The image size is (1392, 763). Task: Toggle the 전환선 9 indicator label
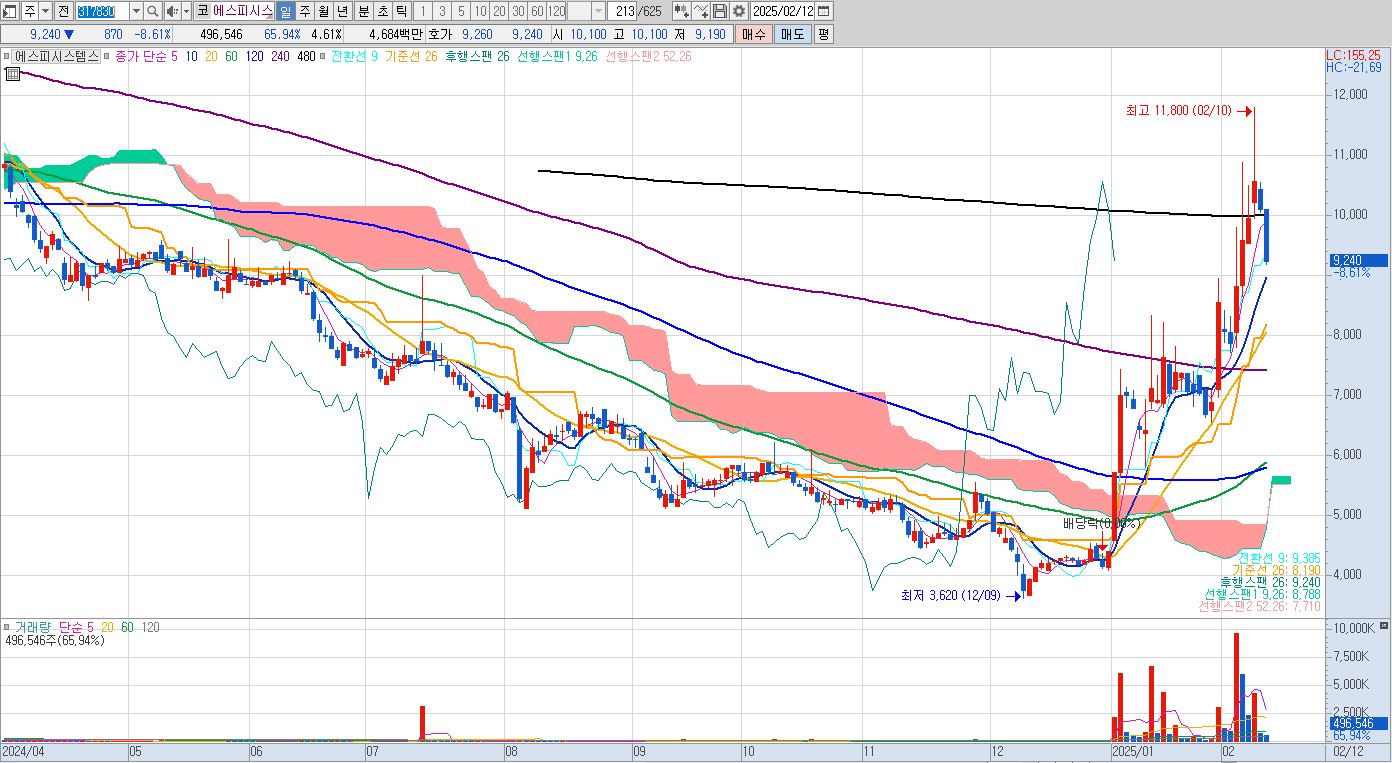coord(353,56)
